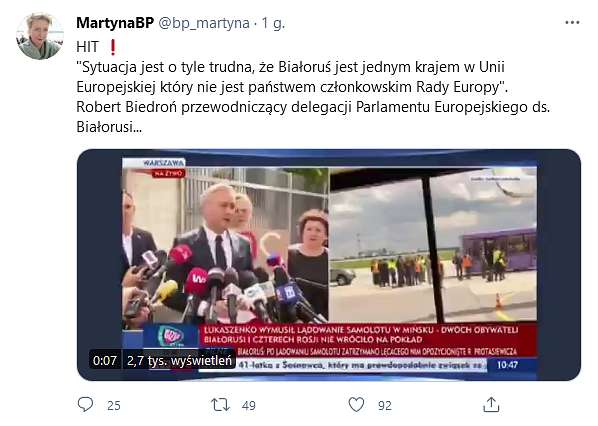
Task: Click the MartynaBP display name
Action: (x=115, y=23)
